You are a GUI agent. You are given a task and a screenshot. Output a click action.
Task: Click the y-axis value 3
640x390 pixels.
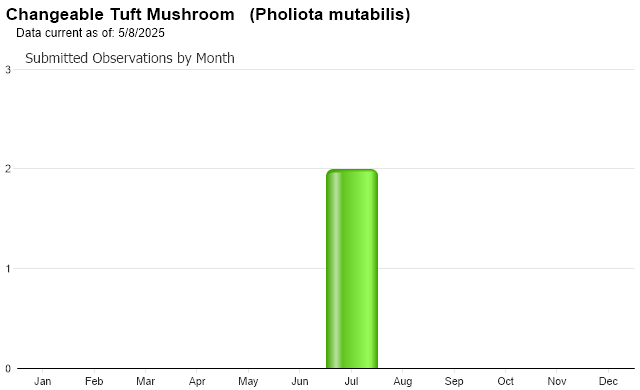point(8,70)
